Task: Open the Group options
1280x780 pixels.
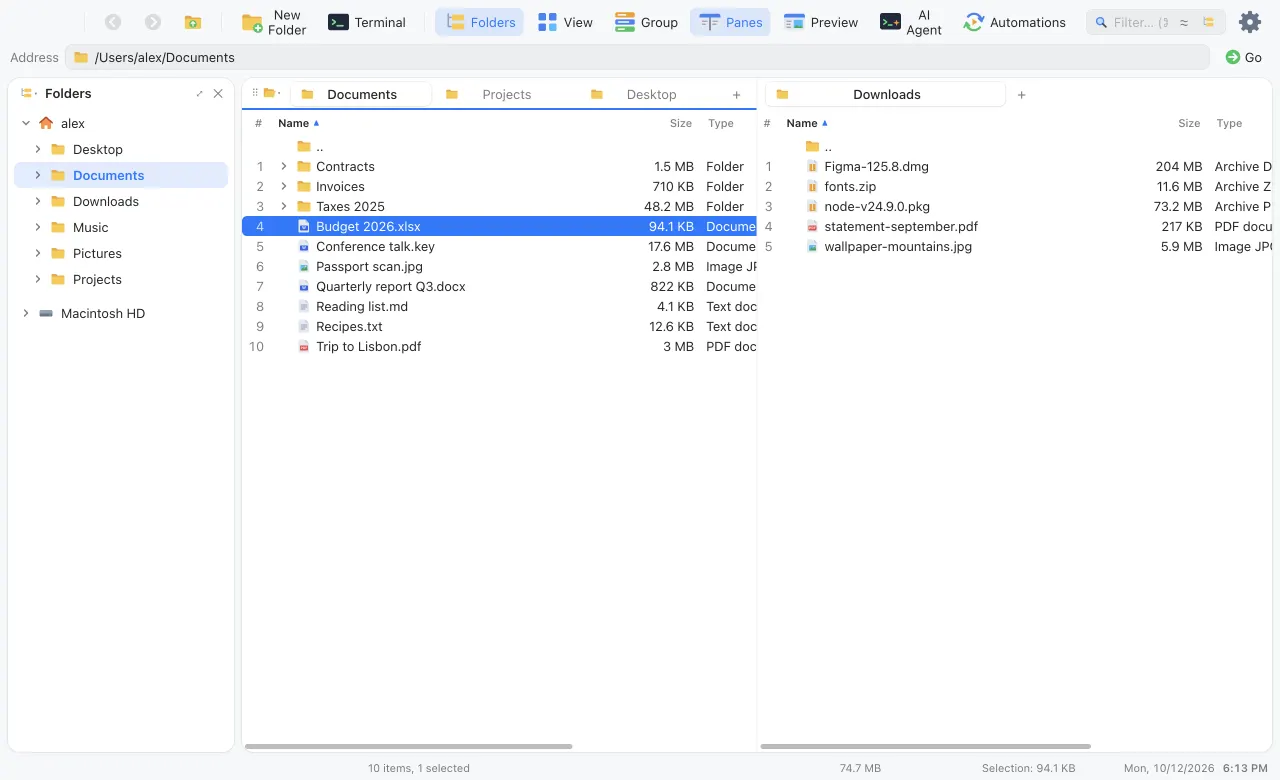Action: (x=646, y=22)
